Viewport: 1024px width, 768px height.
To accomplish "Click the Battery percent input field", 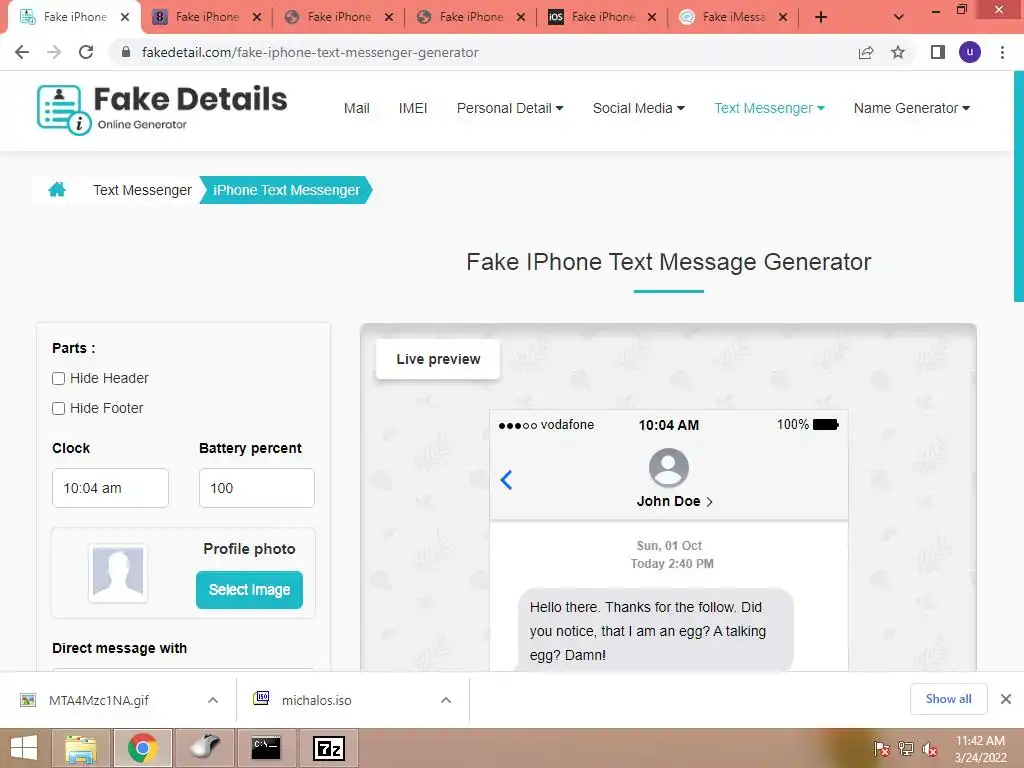I will (257, 488).
